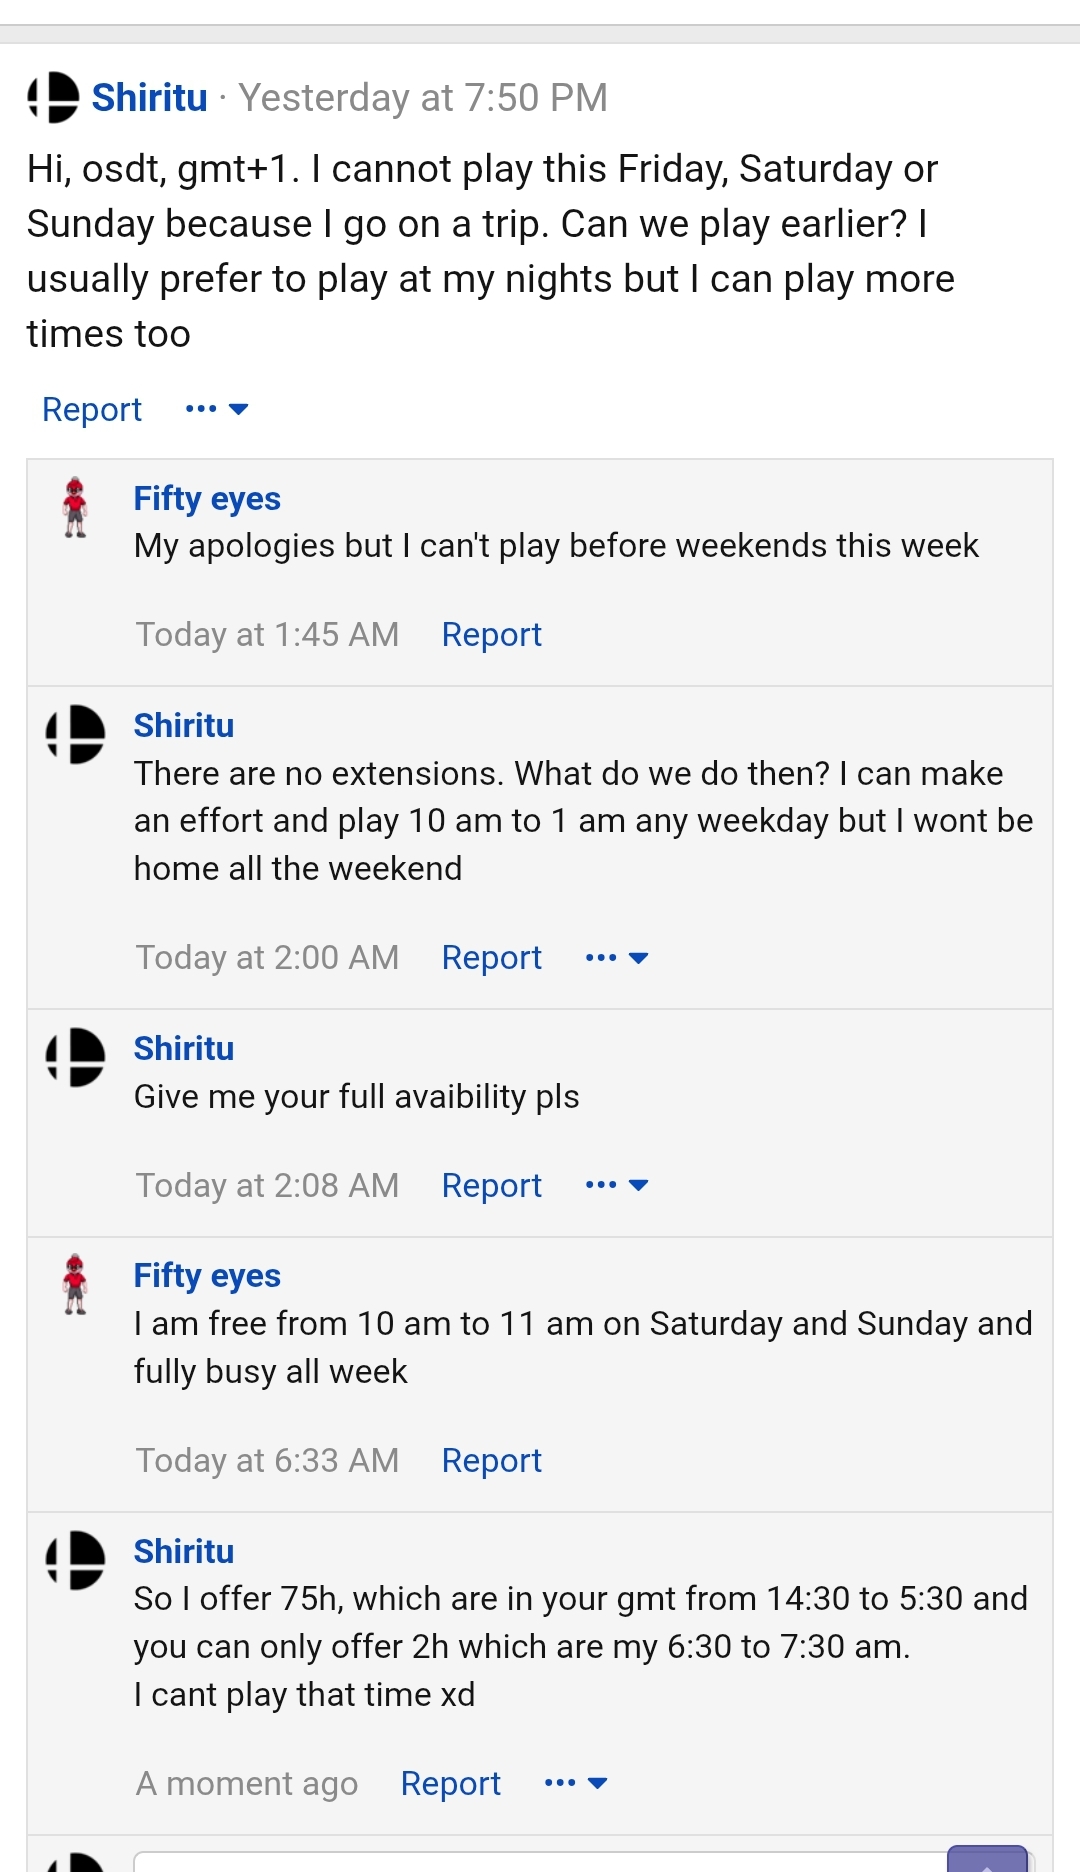
Task: Report the 'A moment ago' reply
Action: [451, 1784]
